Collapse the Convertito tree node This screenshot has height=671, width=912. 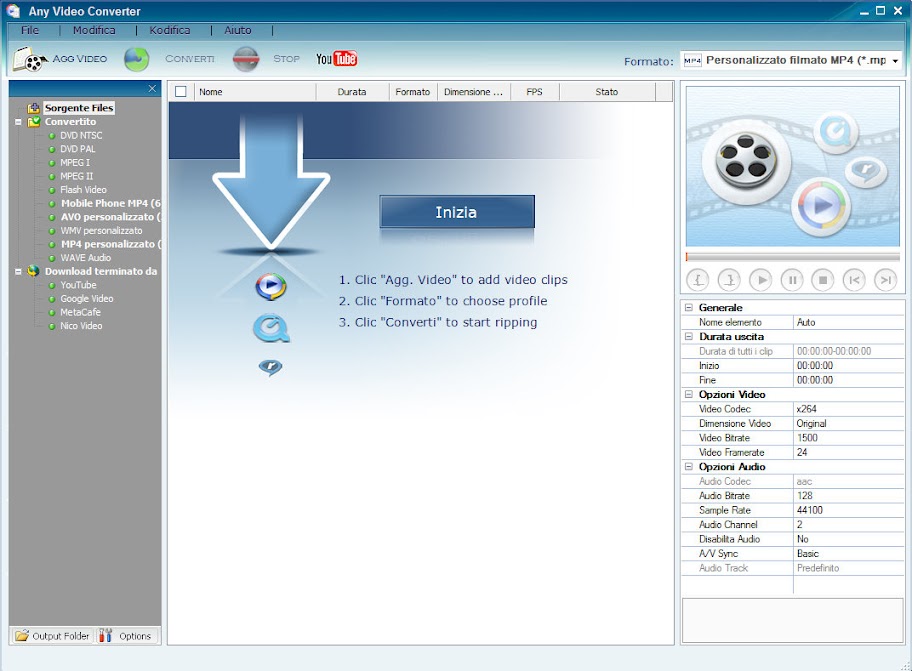(18, 122)
